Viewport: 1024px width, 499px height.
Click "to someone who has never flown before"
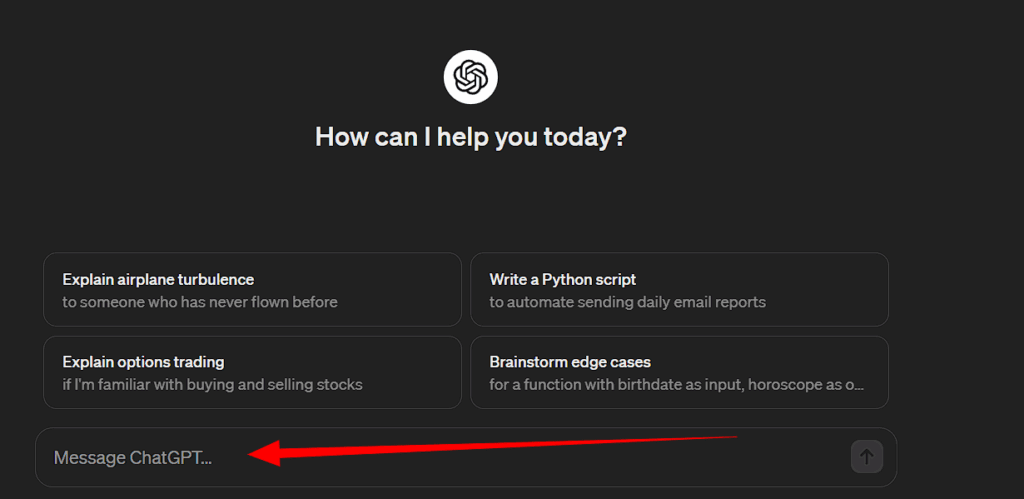[x=200, y=302]
